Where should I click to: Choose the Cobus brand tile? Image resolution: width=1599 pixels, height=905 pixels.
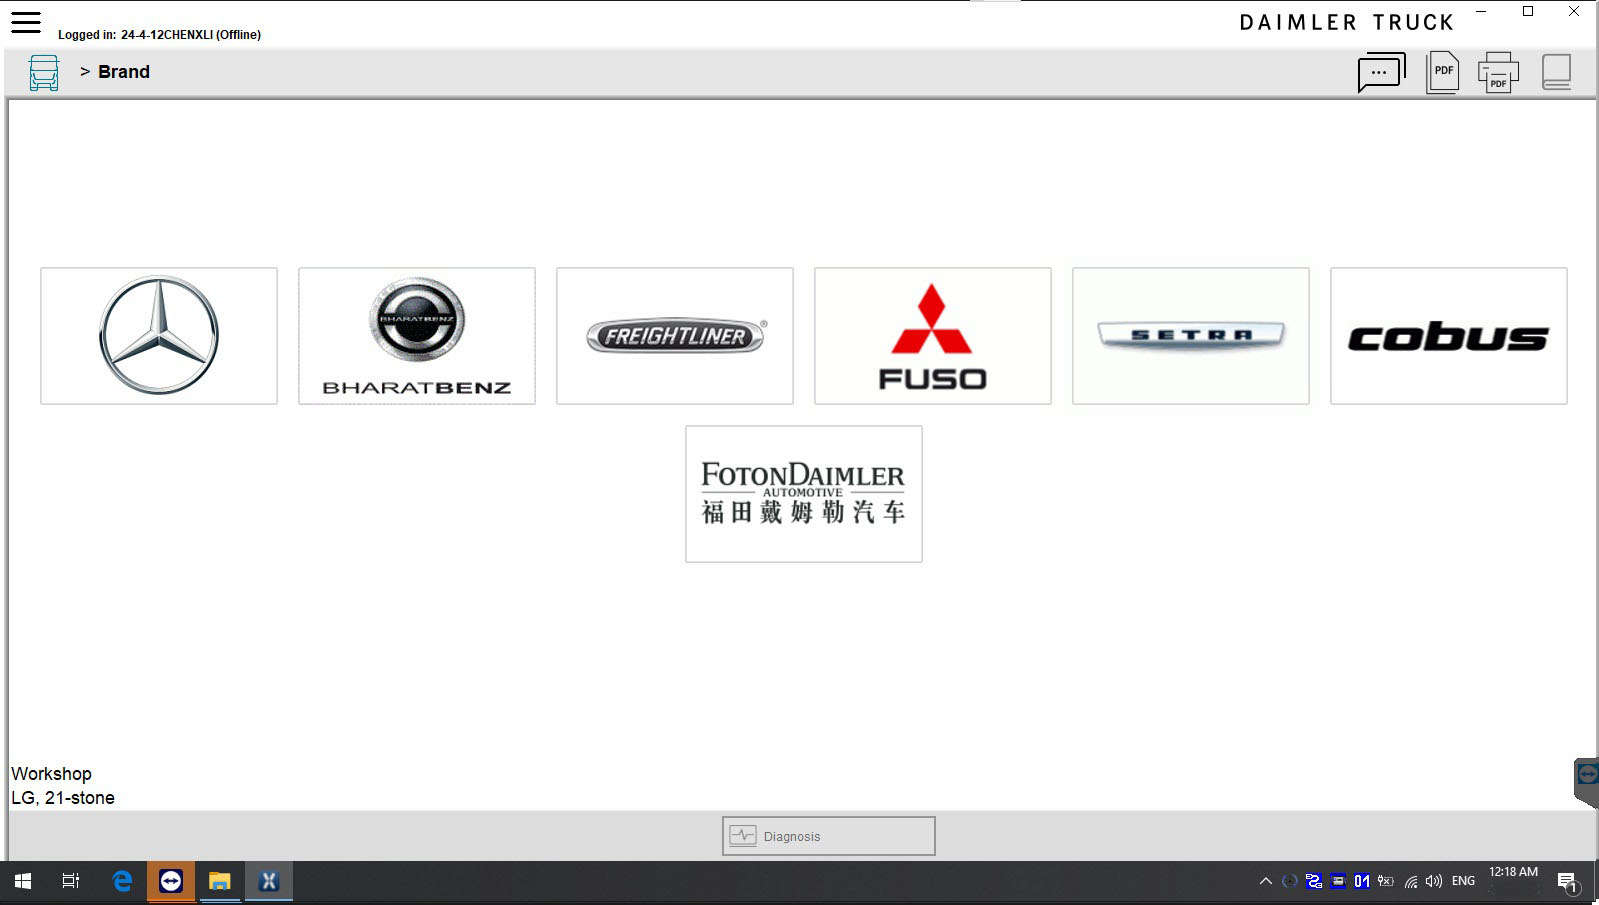(1449, 336)
